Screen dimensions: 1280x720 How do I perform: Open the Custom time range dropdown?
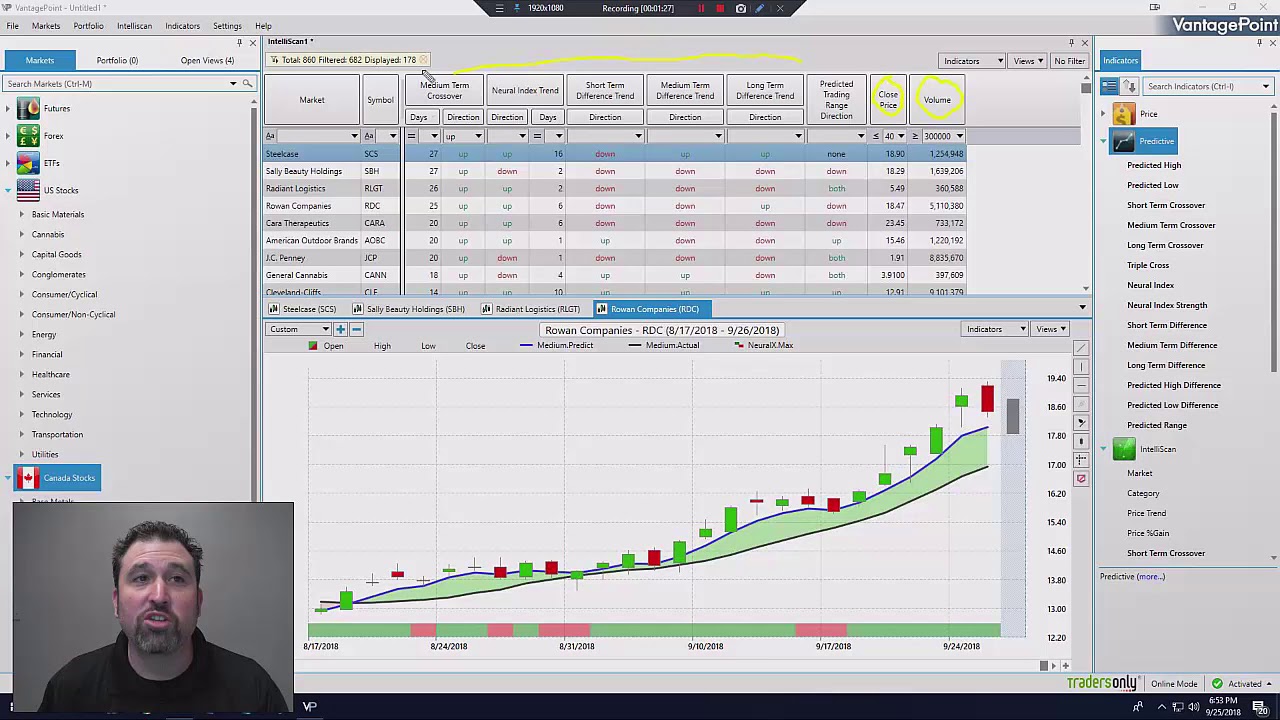[299, 329]
